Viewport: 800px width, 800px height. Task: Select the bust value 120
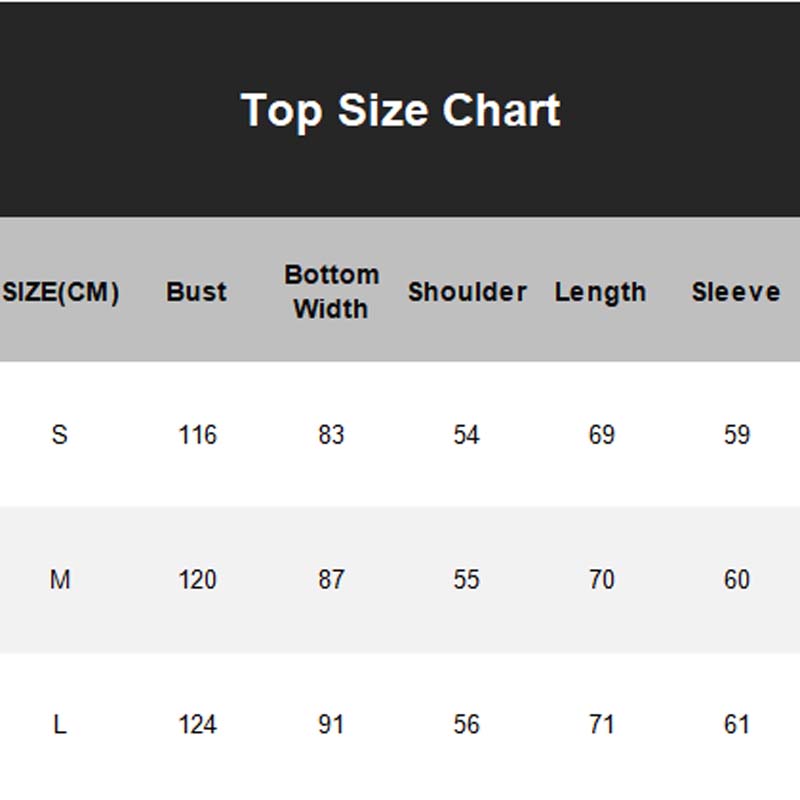click(x=197, y=580)
